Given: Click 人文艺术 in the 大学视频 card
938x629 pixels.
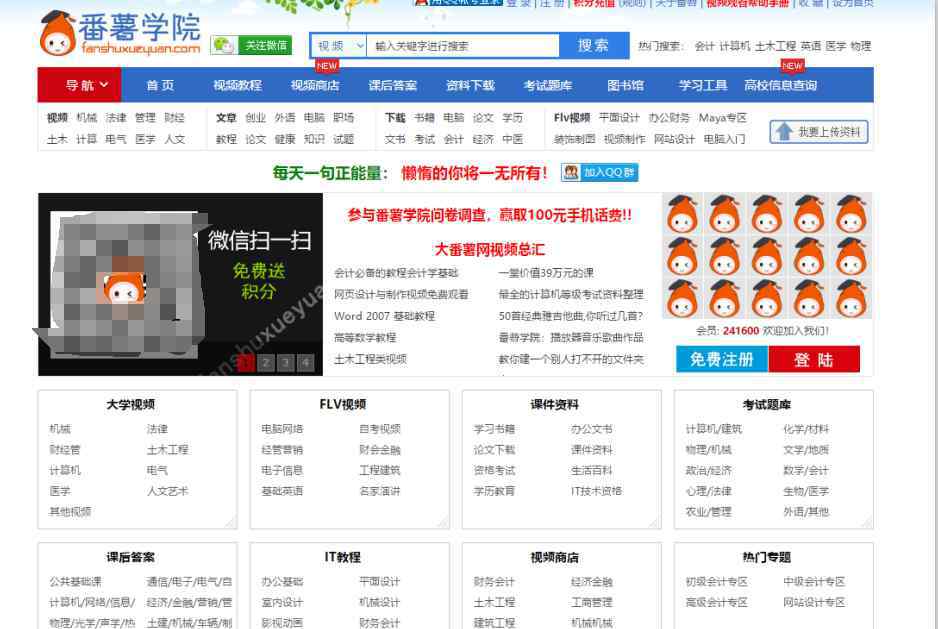Looking at the screenshot, I should 168,491.
